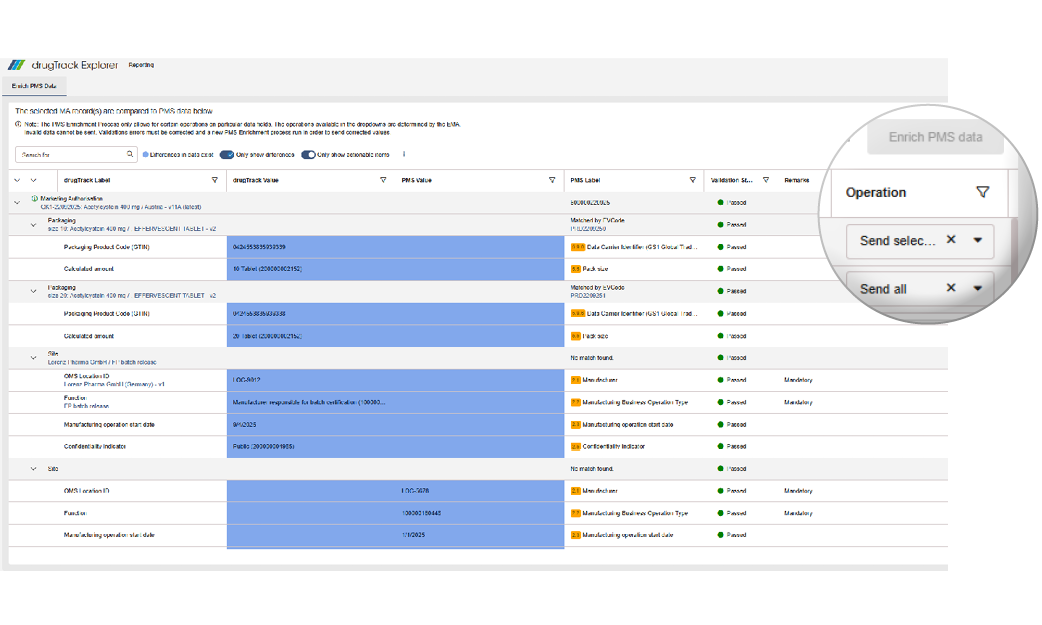This screenshot has width=1042, height=625.
Task: Switch to the Enrich PMS Data tab
Action: 32,85
